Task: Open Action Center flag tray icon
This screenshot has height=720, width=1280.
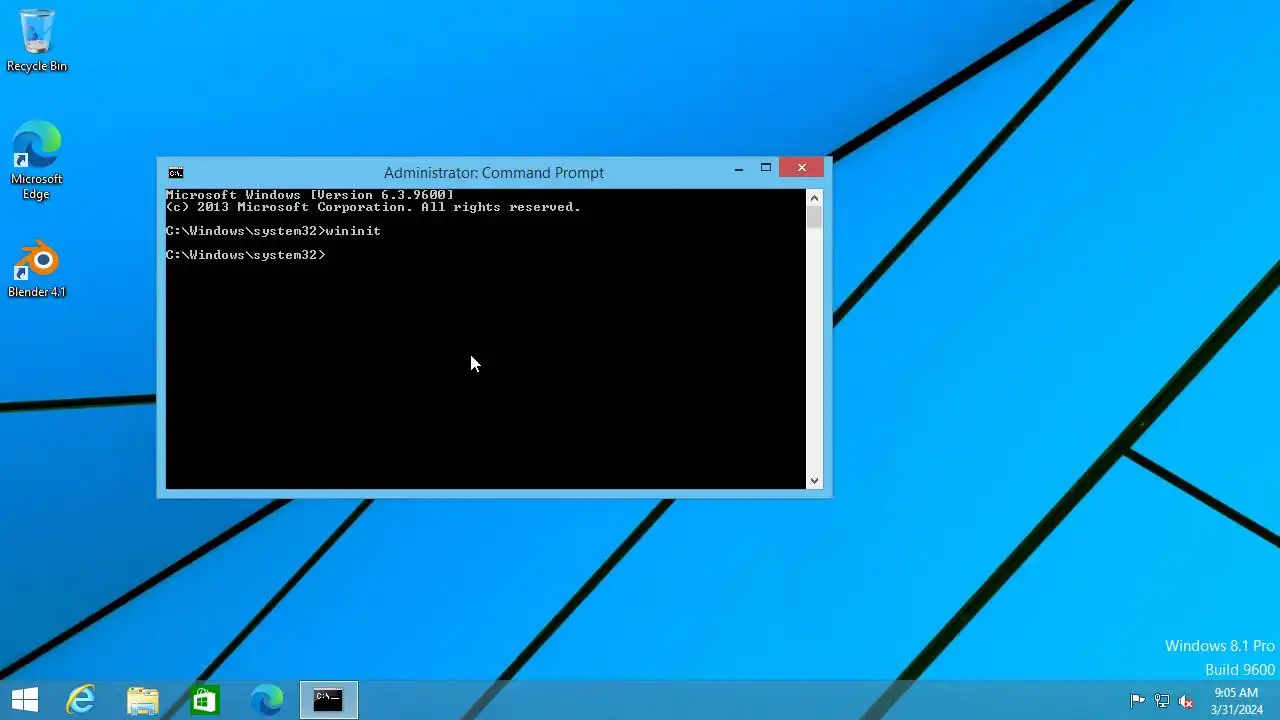Action: [1137, 701]
